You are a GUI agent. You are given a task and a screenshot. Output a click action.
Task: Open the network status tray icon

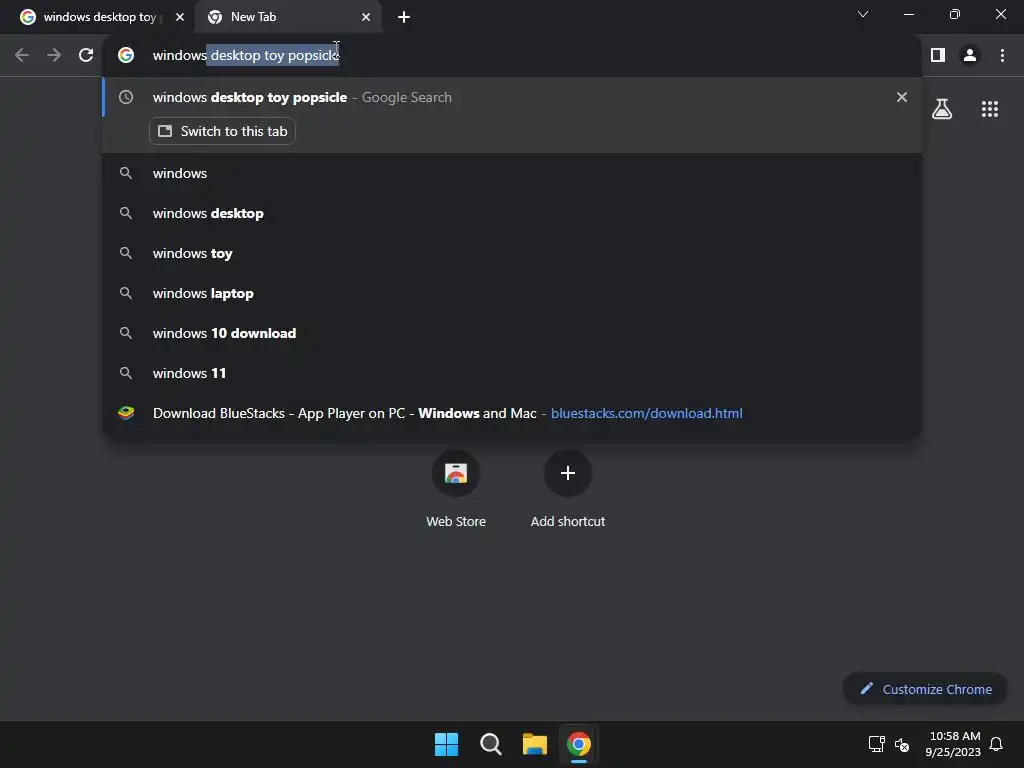876,744
